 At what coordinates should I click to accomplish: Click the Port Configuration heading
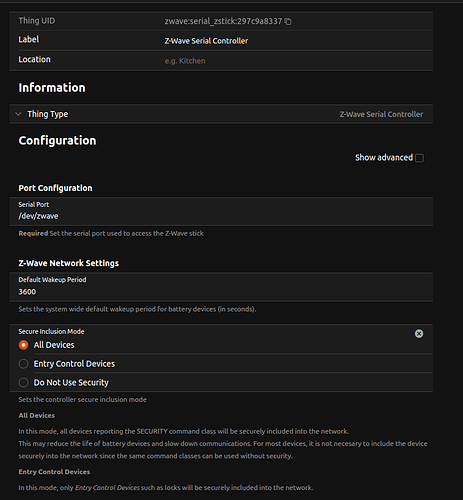[x=55, y=188]
